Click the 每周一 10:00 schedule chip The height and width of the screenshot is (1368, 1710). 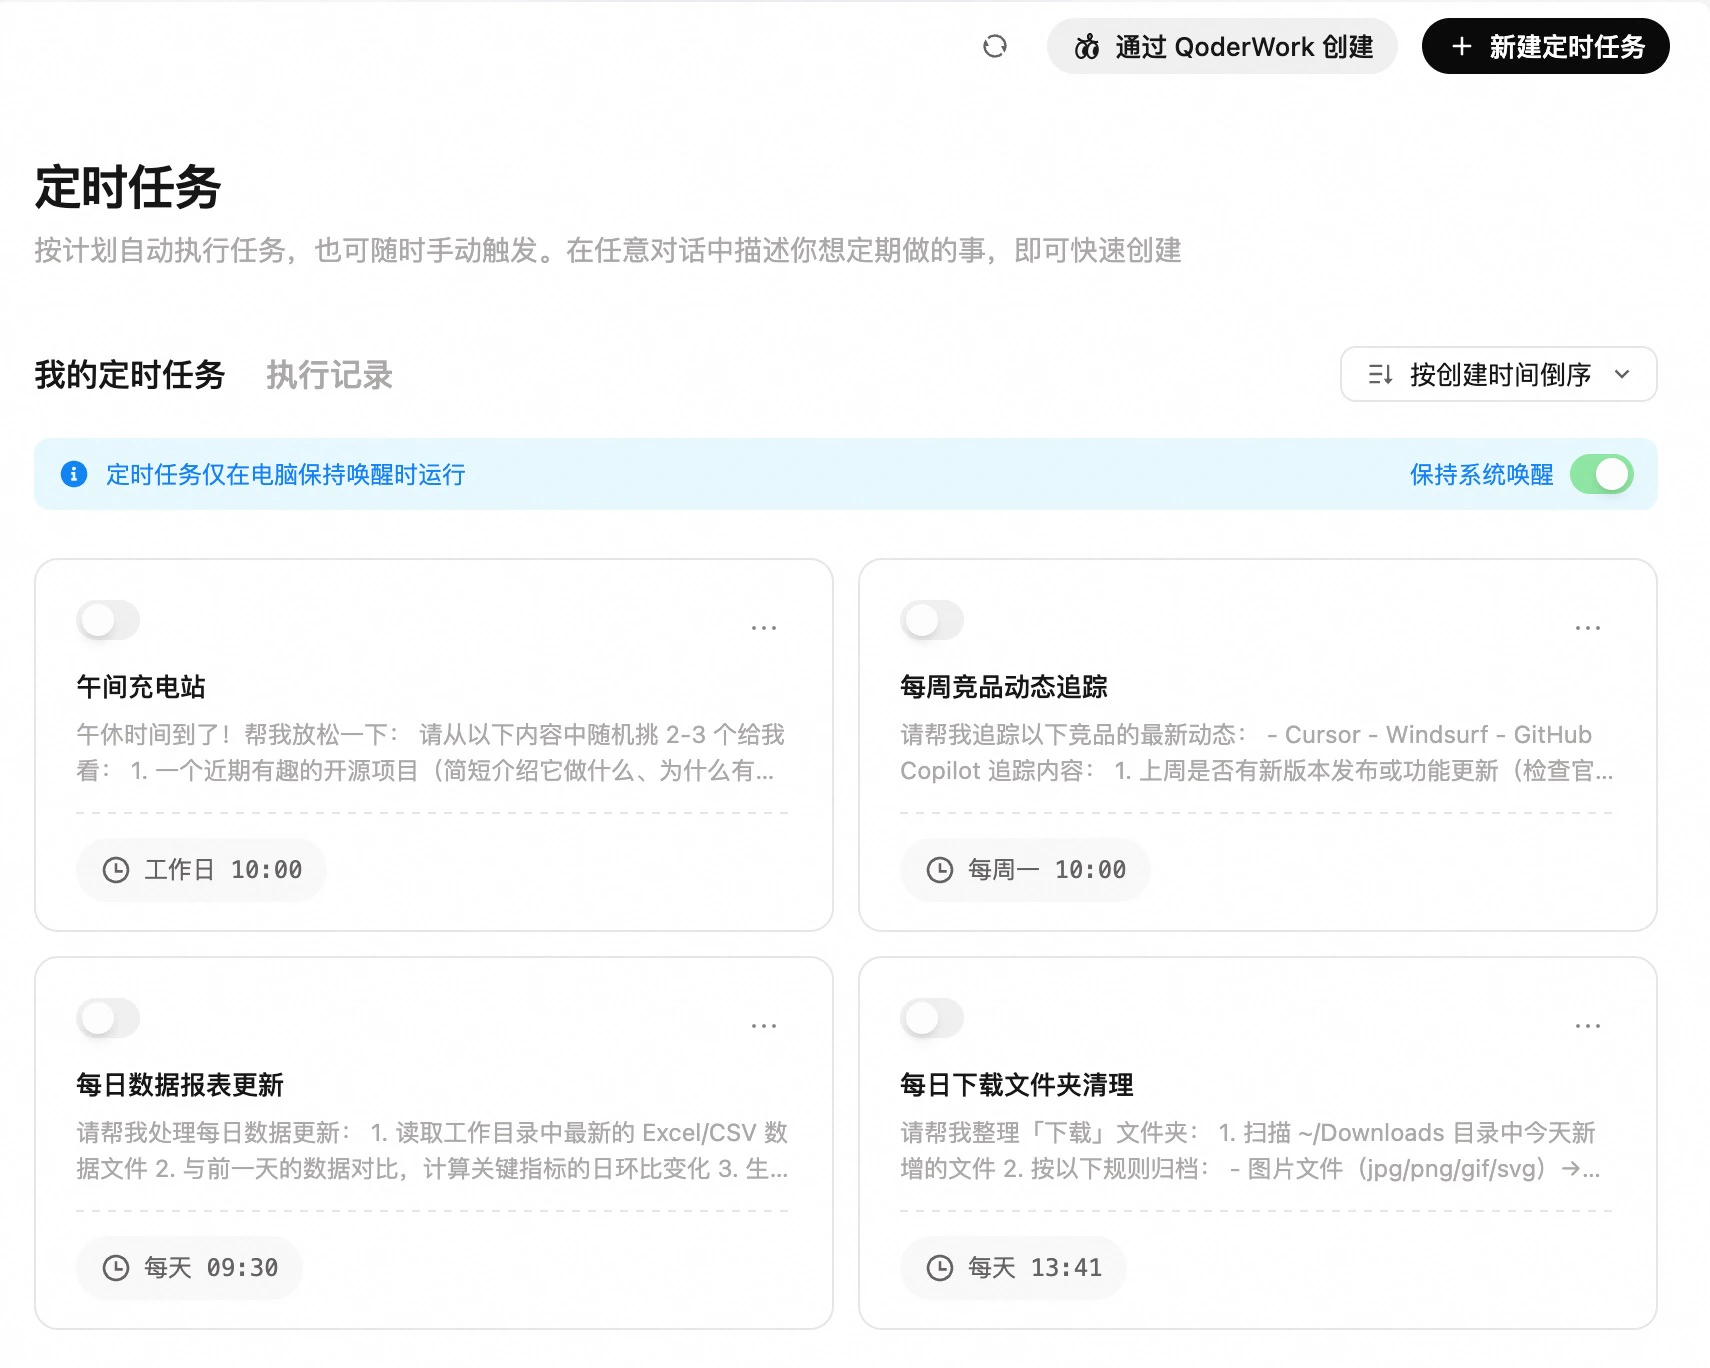coord(1024,870)
